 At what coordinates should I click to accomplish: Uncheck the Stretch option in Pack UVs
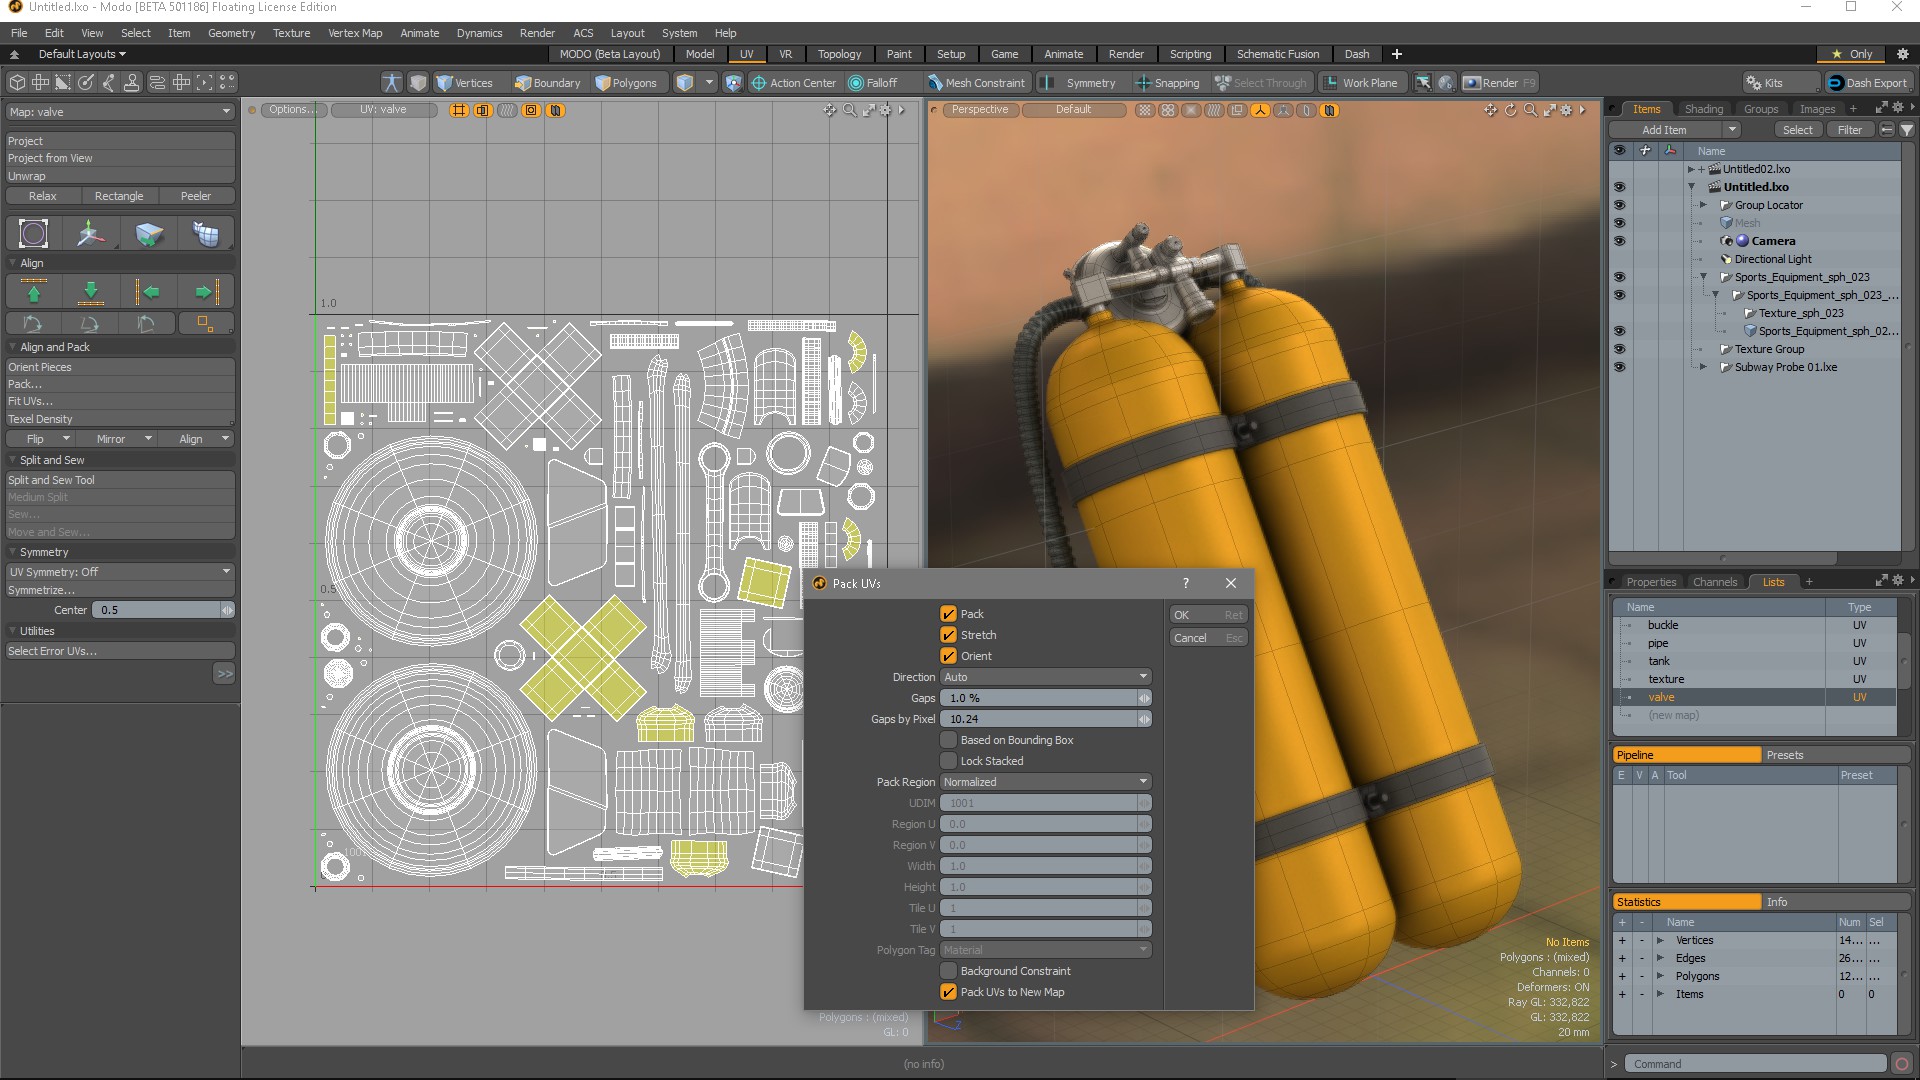click(x=948, y=634)
